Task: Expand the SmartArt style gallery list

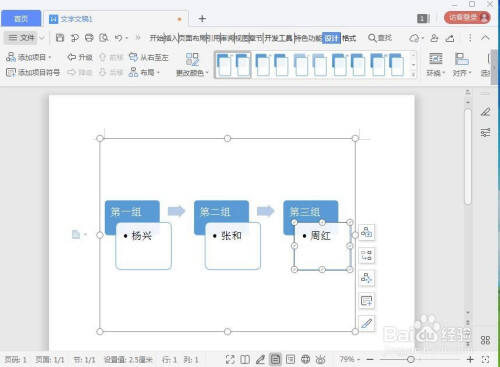Action: [x=413, y=74]
